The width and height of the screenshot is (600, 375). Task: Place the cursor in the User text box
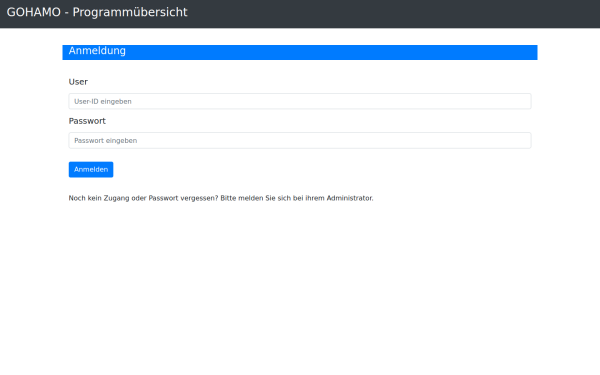300,101
